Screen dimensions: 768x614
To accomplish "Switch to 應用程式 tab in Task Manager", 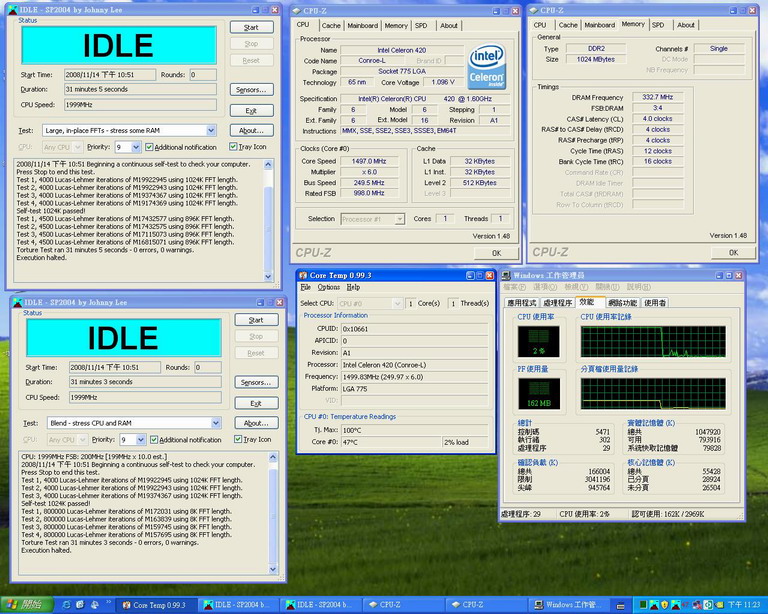I will coord(522,303).
